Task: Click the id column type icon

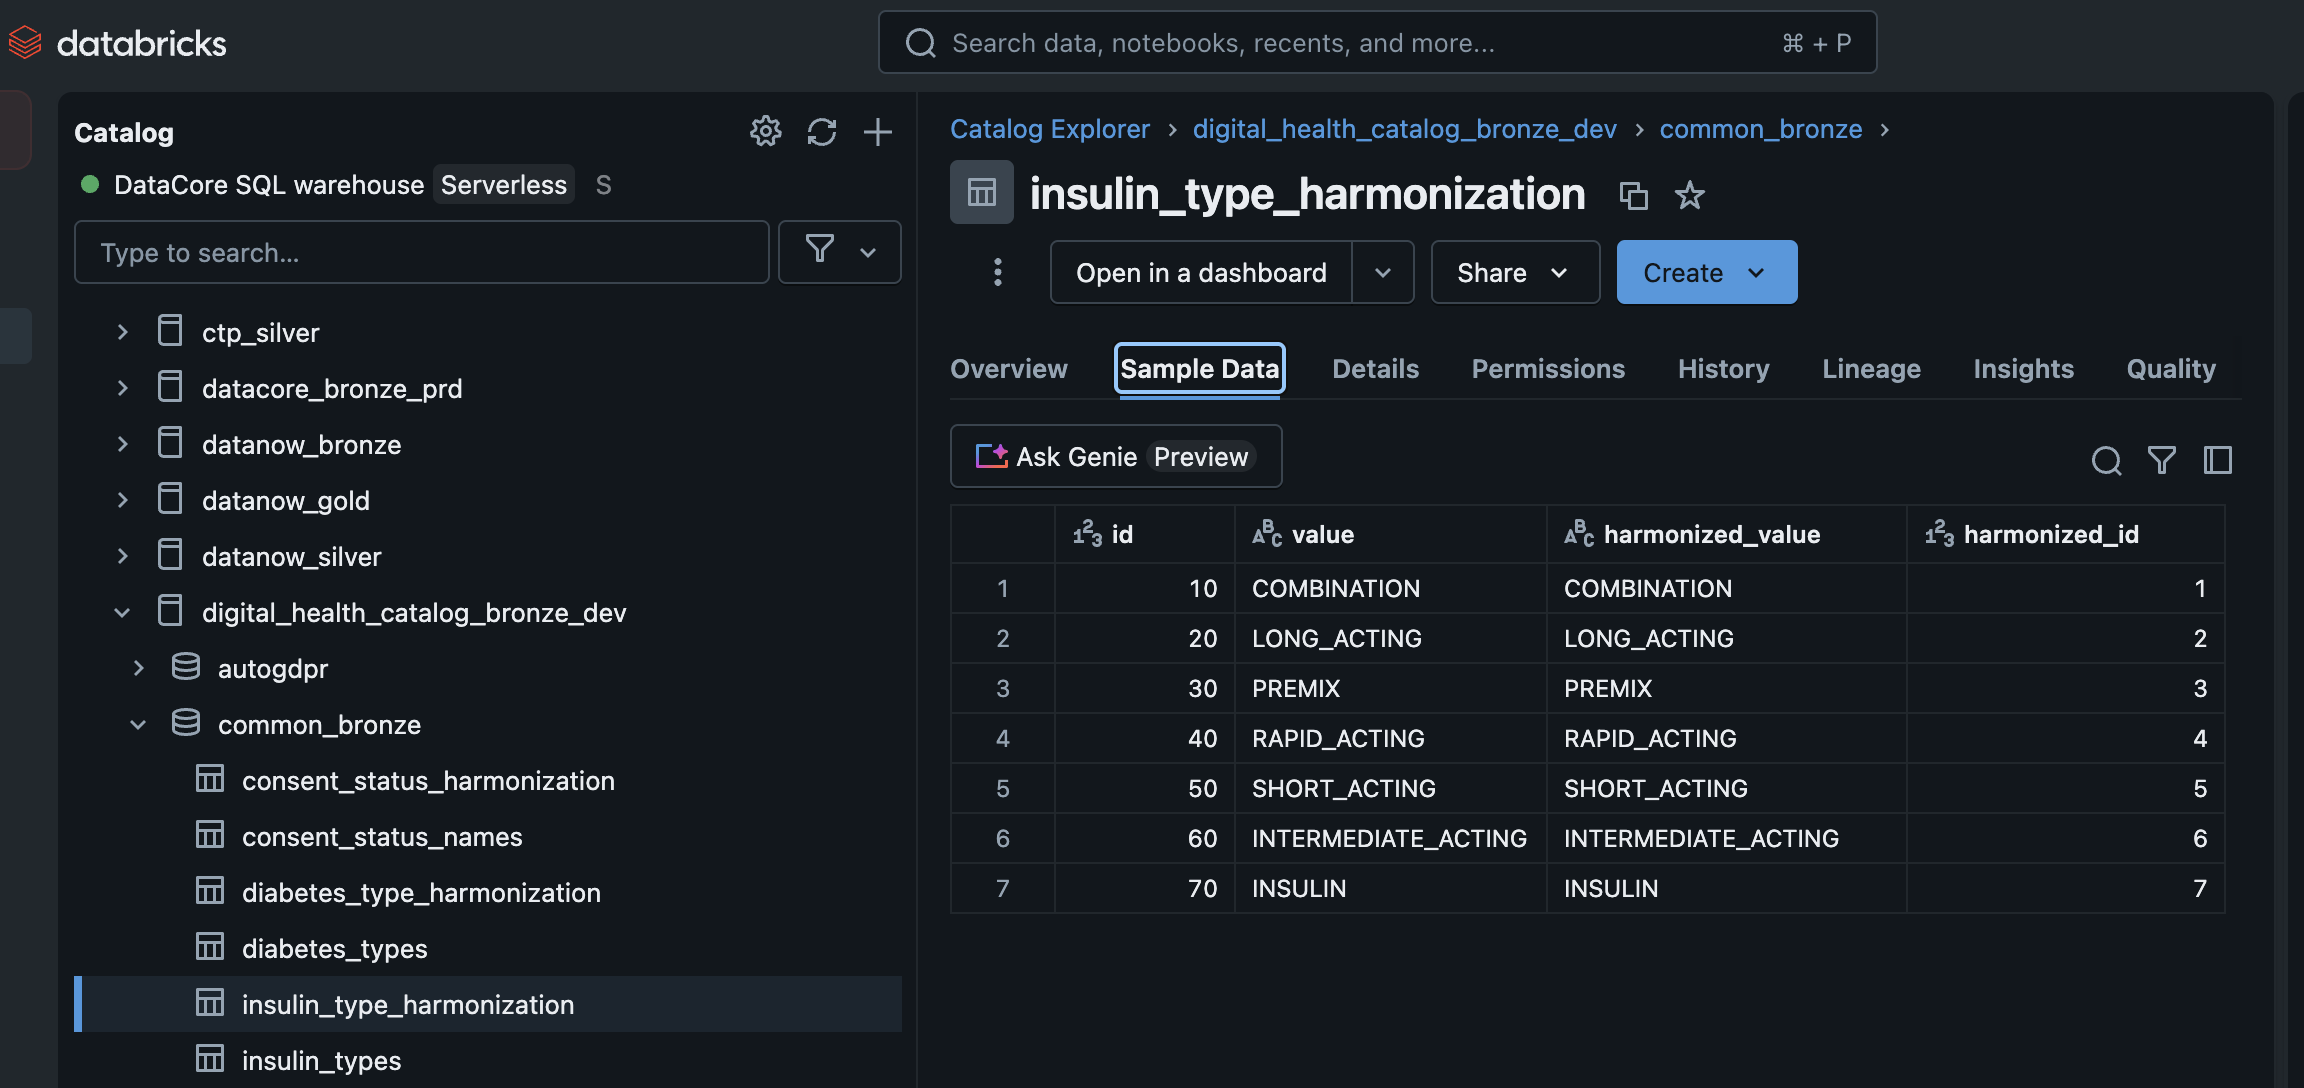Action: pyautogui.click(x=1088, y=534)
